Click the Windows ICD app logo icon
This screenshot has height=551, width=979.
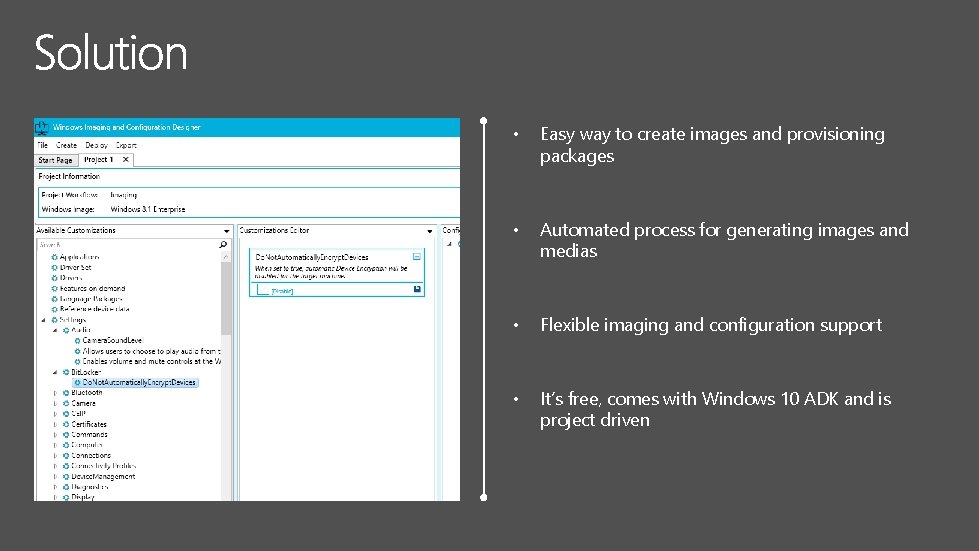tap(42, 127)
